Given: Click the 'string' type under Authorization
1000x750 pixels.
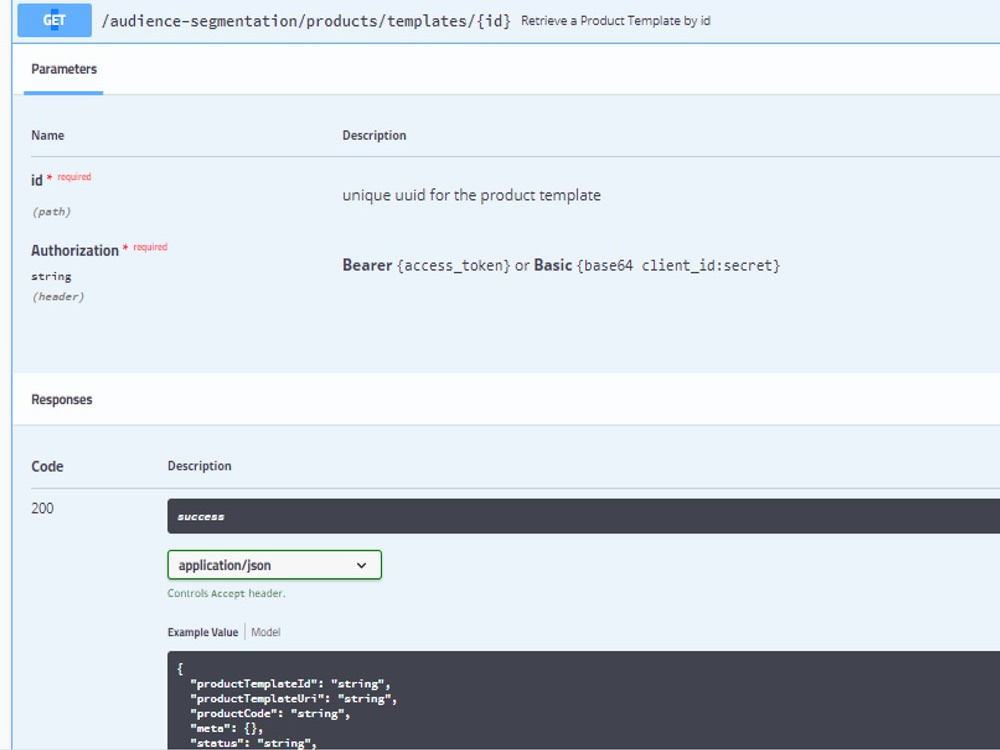Looking at the screenshot, I should pyautogui.click(x=52, y=277).
